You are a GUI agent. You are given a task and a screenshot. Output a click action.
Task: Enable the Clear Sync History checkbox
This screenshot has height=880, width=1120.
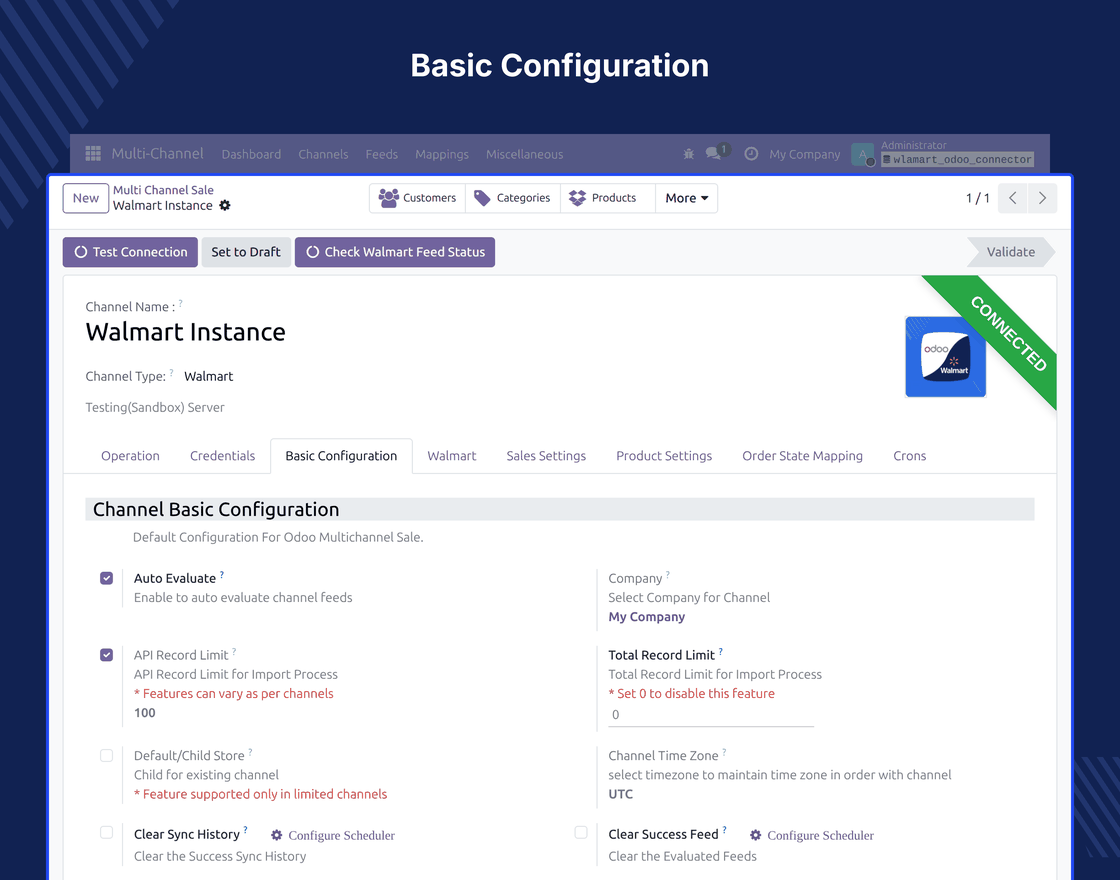[x=106, y=832]
